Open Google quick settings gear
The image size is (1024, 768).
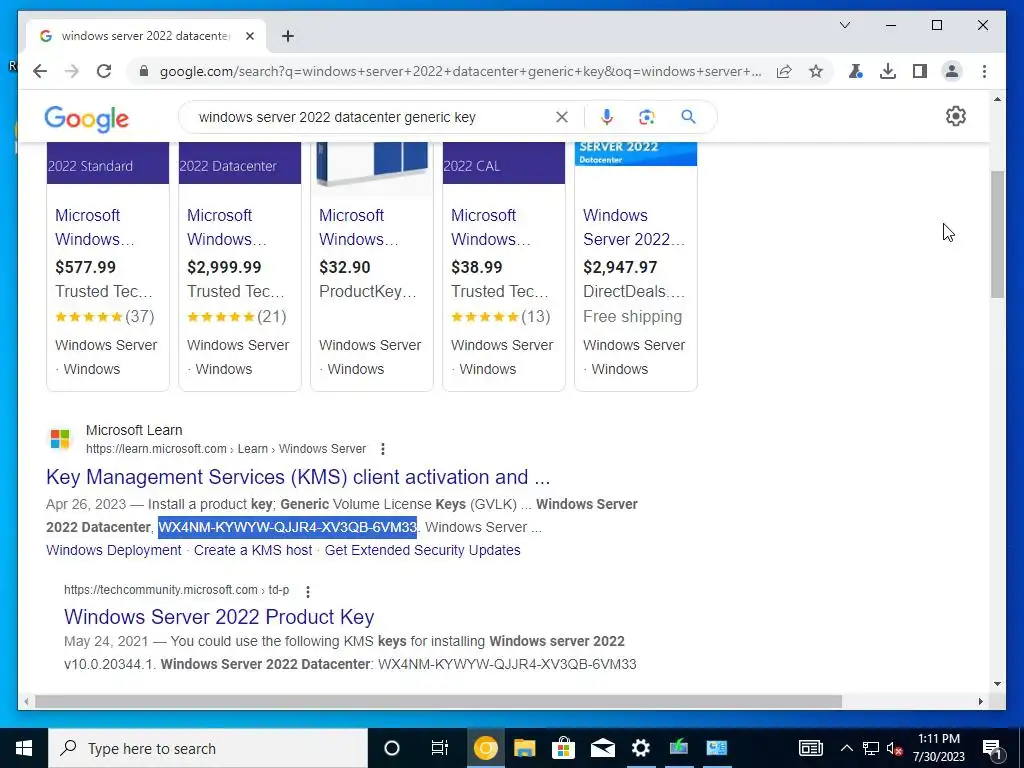click(955, 116)
